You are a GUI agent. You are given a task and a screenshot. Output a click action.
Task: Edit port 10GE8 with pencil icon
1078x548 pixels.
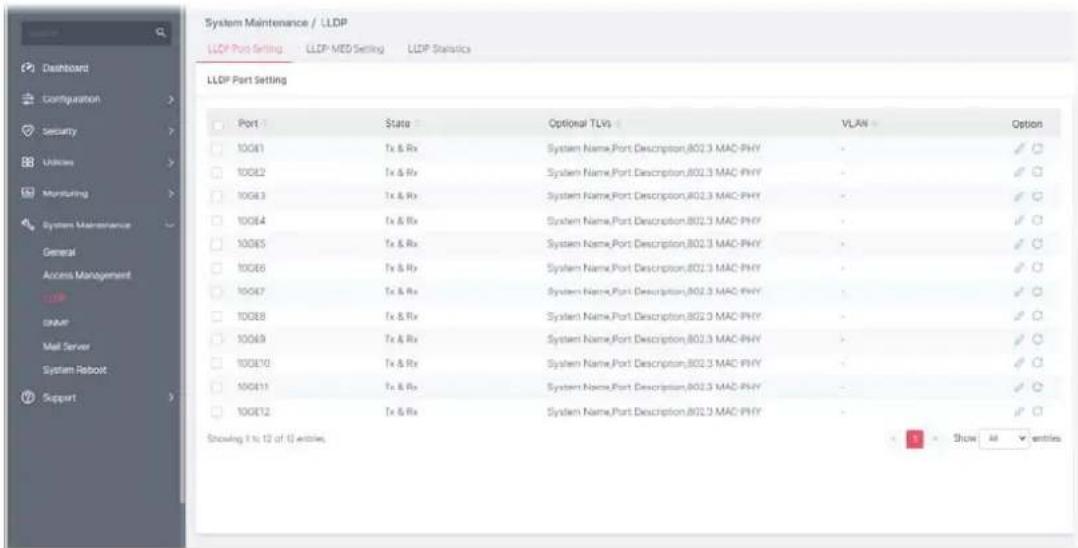coord(1021,316)
